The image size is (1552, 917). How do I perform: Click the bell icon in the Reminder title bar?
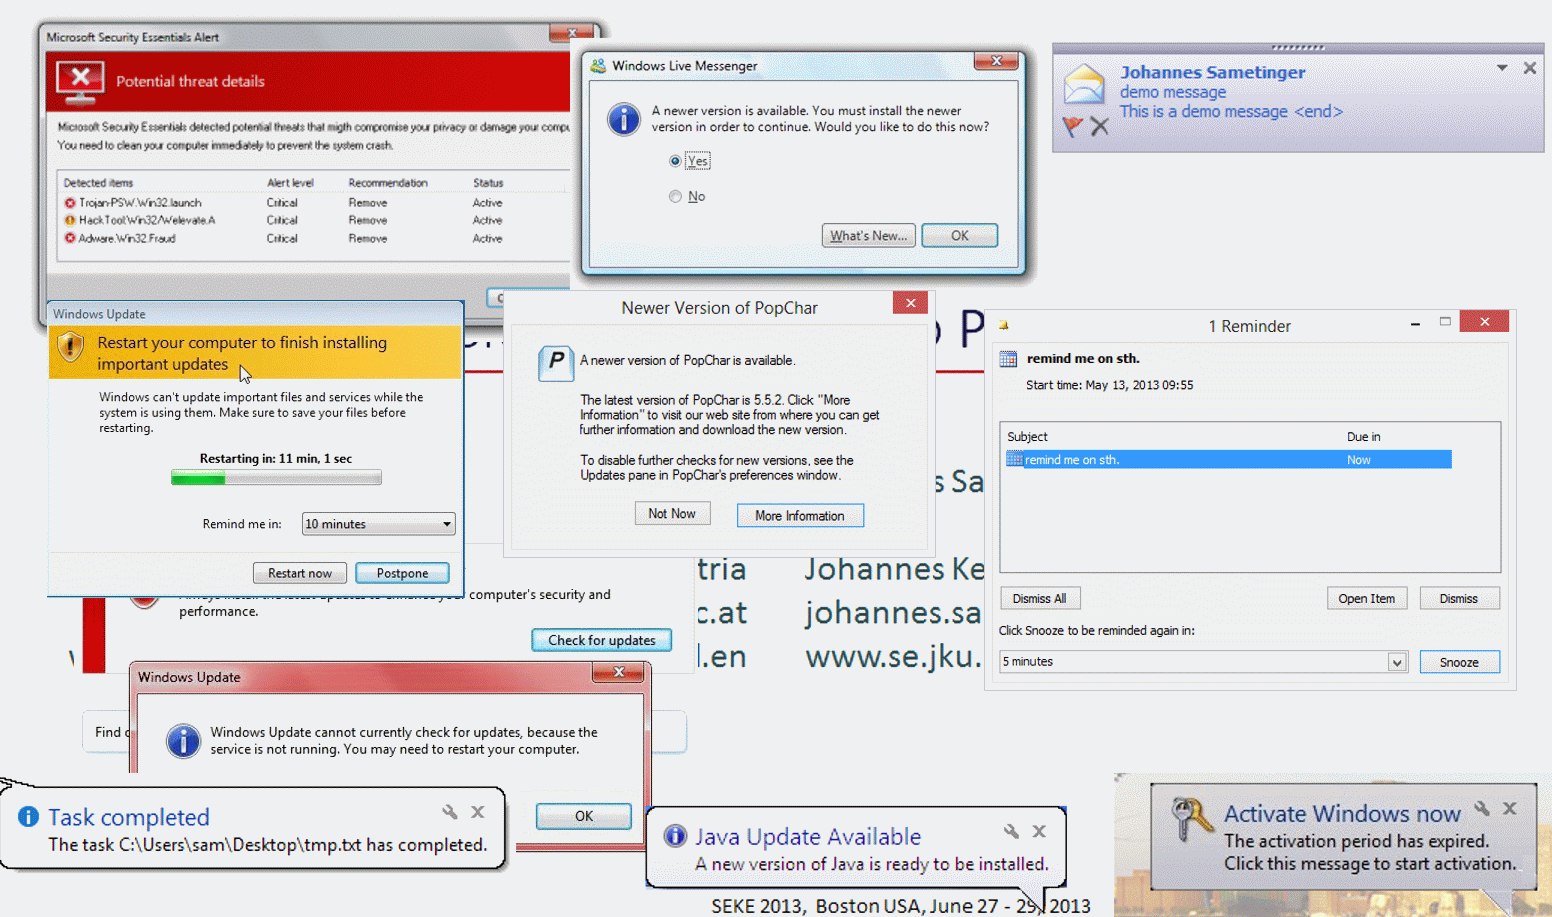point(1004,325)
